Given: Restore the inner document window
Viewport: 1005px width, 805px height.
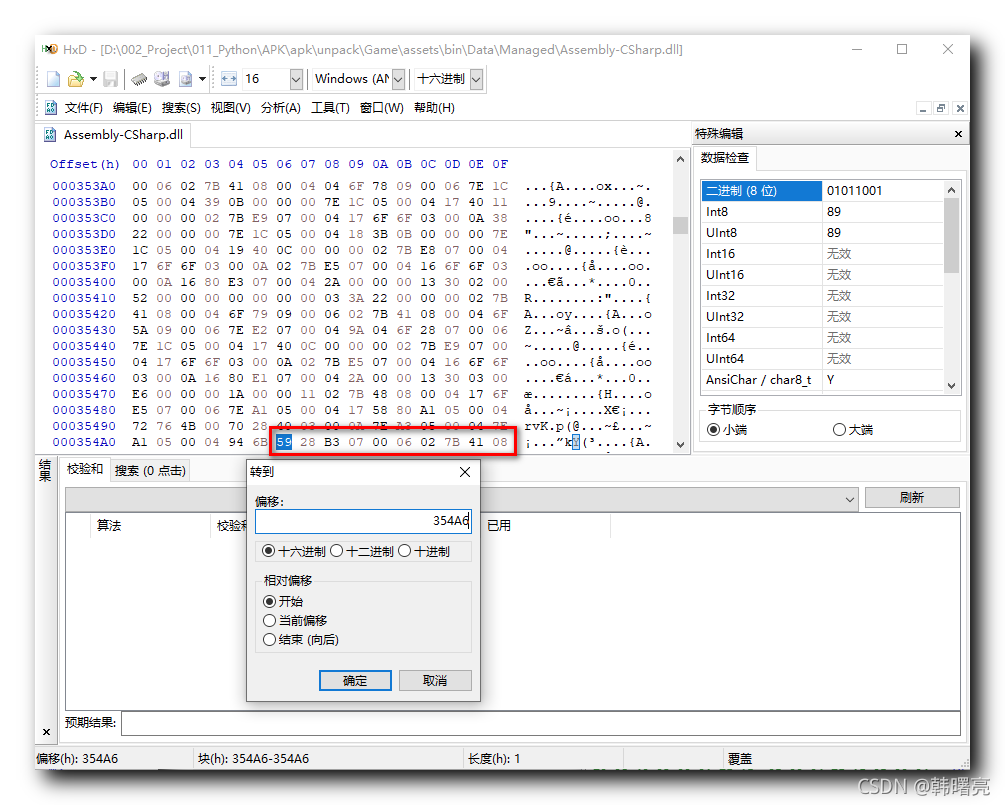Looking at the screenshot, I should (x=940, y=108).
